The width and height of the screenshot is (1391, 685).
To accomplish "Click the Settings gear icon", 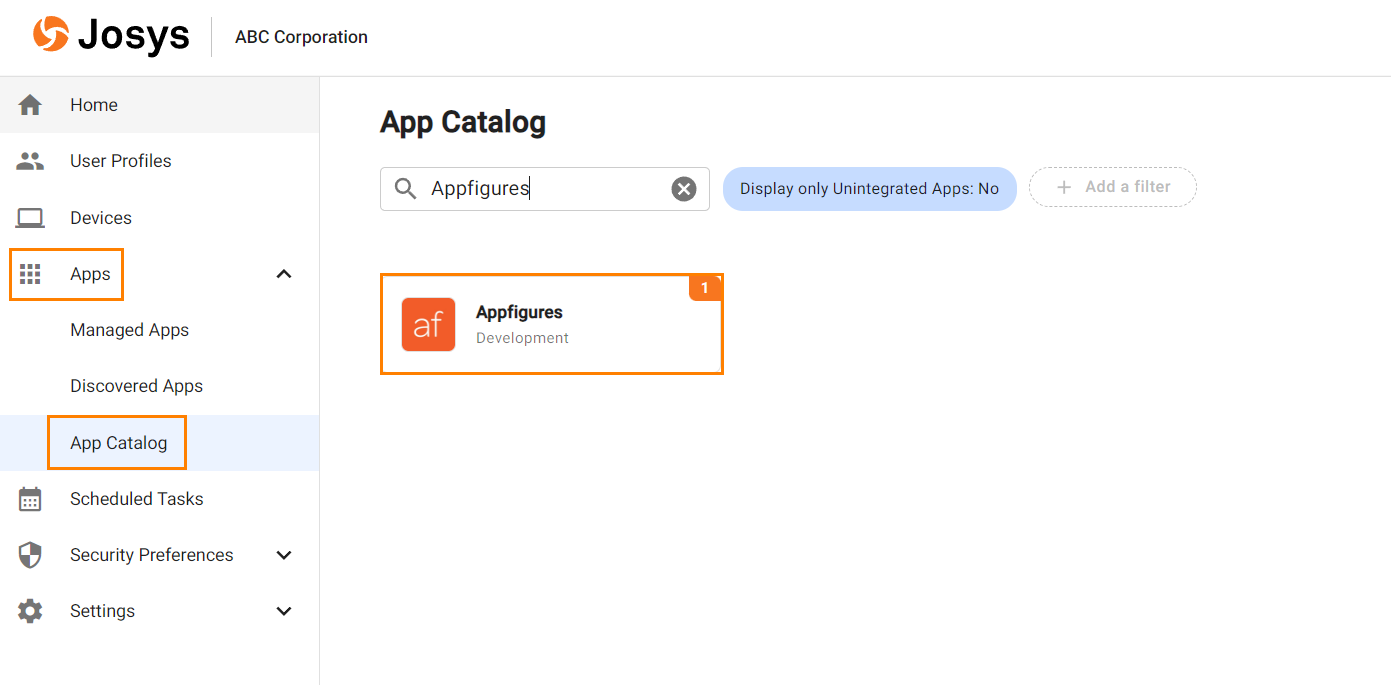I will click(30, 611).
